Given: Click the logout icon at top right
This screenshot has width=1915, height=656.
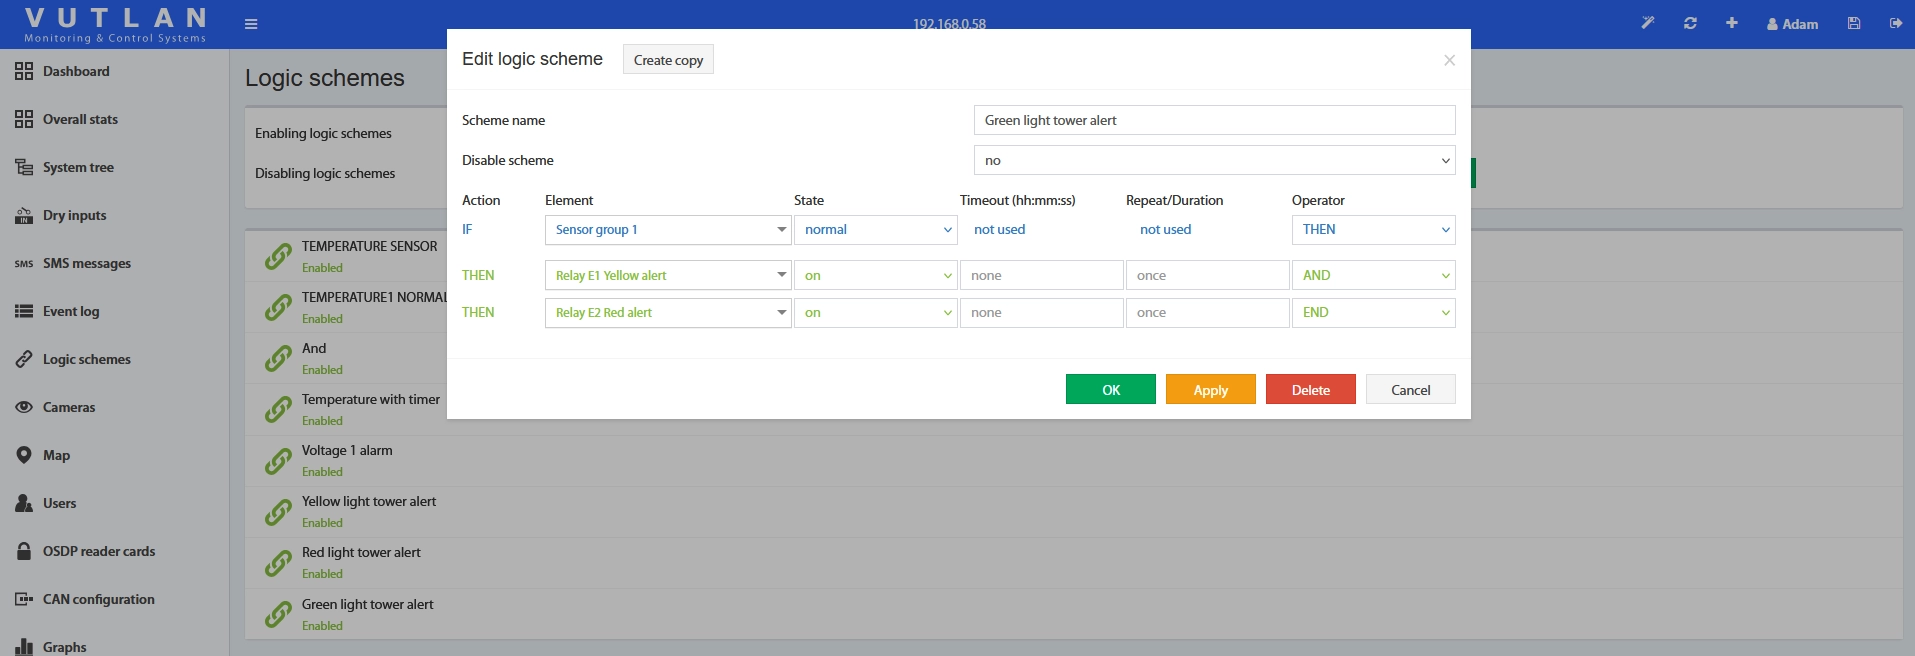Looking at the screenshot, I should tap(1895, 23).
